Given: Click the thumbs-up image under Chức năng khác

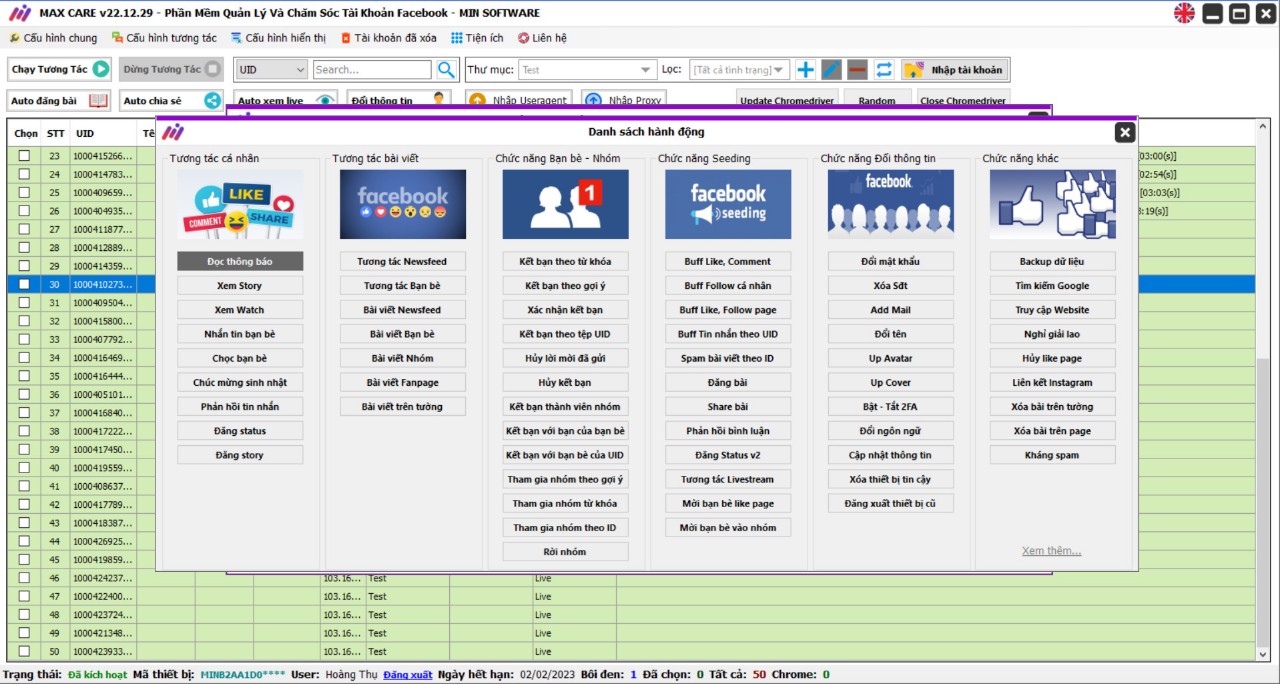Looking at the screenshot, I should coord(1053,204).
